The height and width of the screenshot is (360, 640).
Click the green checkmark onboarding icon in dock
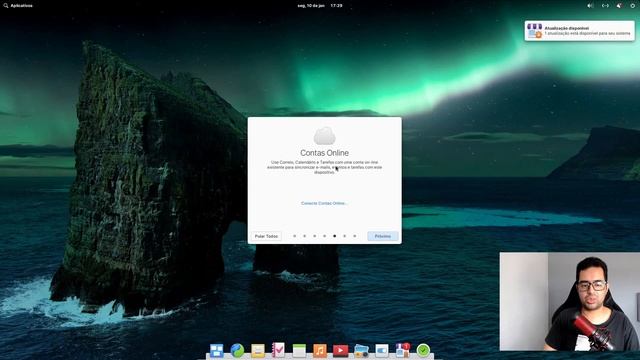point(423,350)
